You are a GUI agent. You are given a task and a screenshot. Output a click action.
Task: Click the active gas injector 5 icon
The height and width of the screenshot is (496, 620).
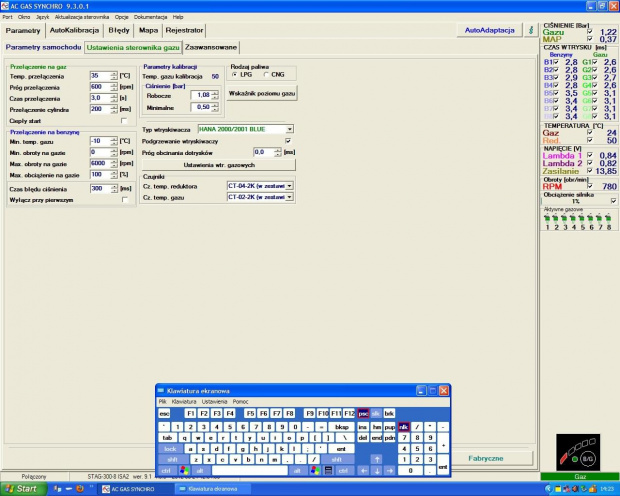[x=582, y=219]
